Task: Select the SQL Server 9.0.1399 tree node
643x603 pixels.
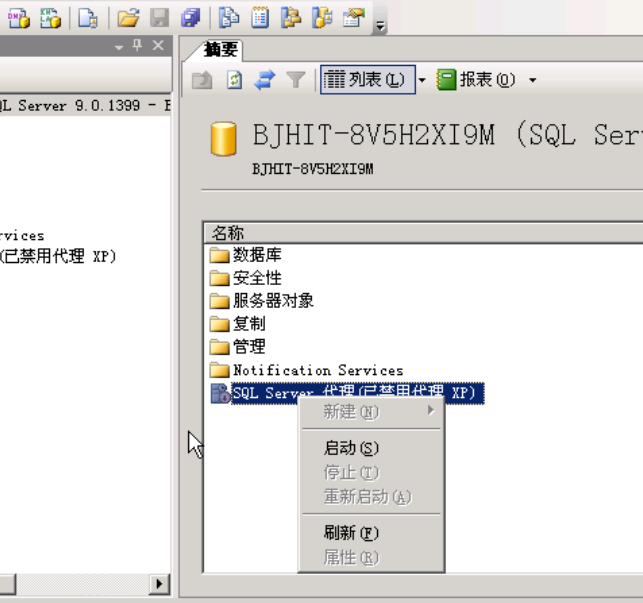Action: [x=85, y=105]
